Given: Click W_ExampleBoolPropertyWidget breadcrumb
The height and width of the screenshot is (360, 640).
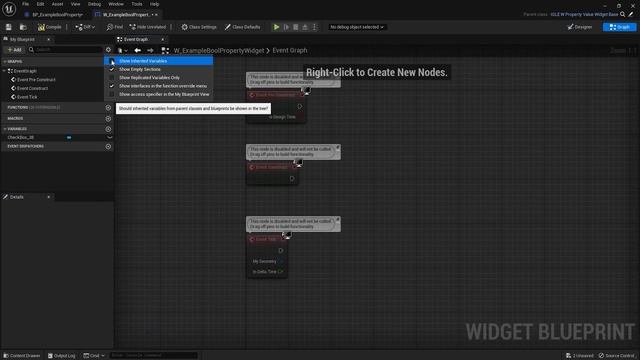Looking at the screenshot, I should pos(219,51).
